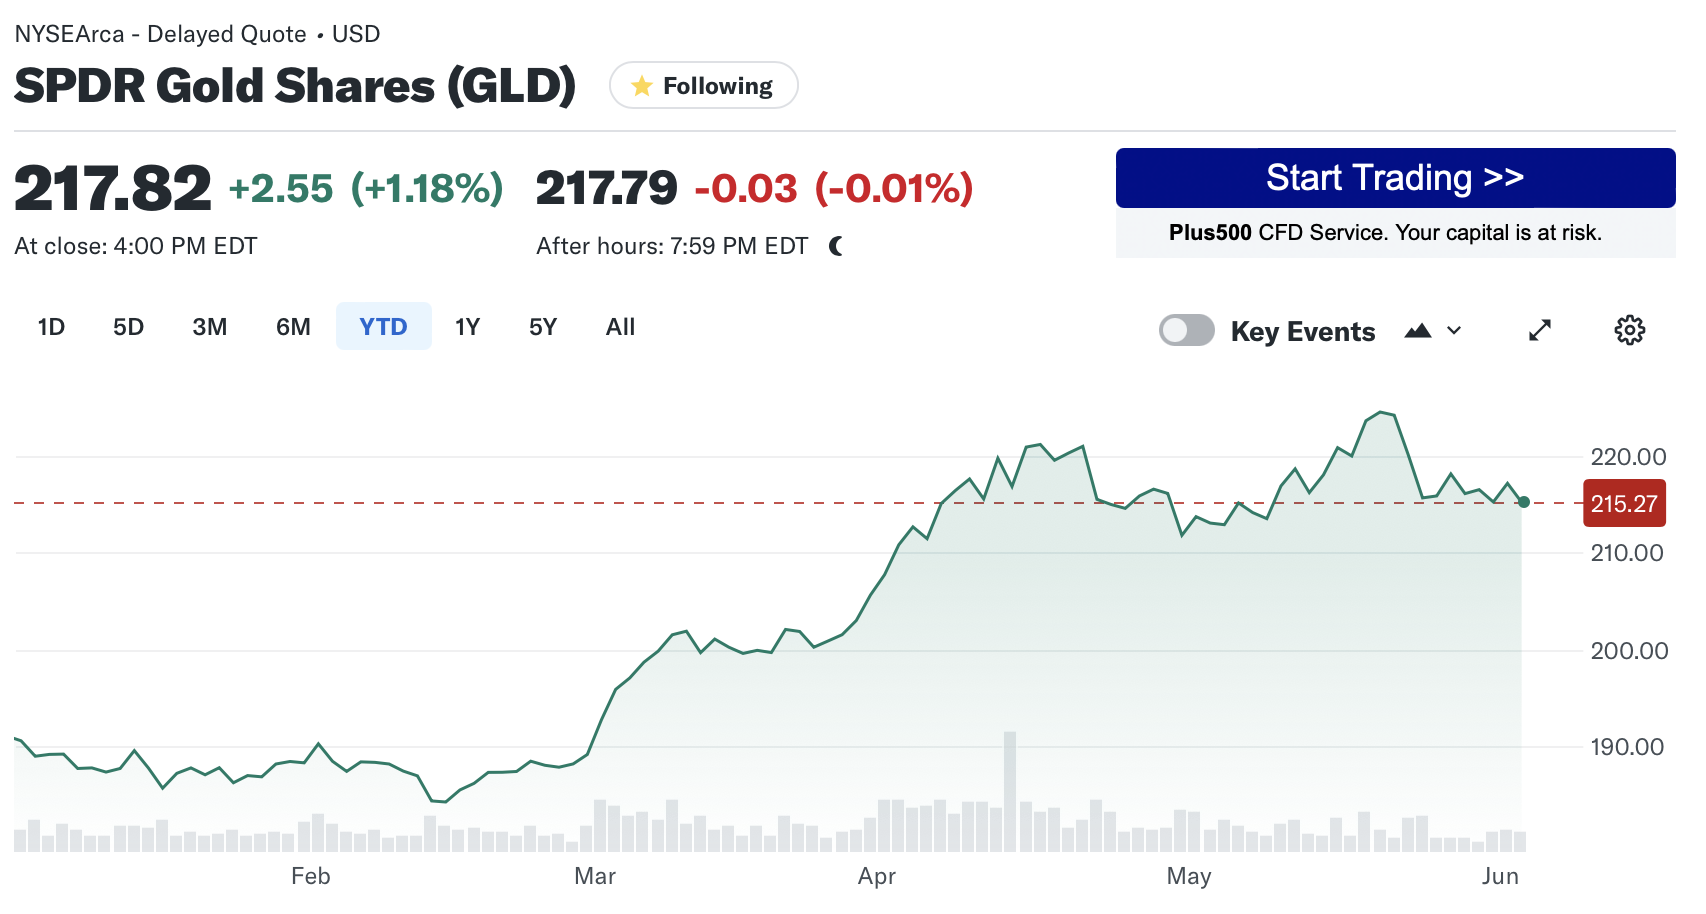The image size is (1706, 914).
Task: Switch to 1Y chart range
Action: click(x=467, y=327)
